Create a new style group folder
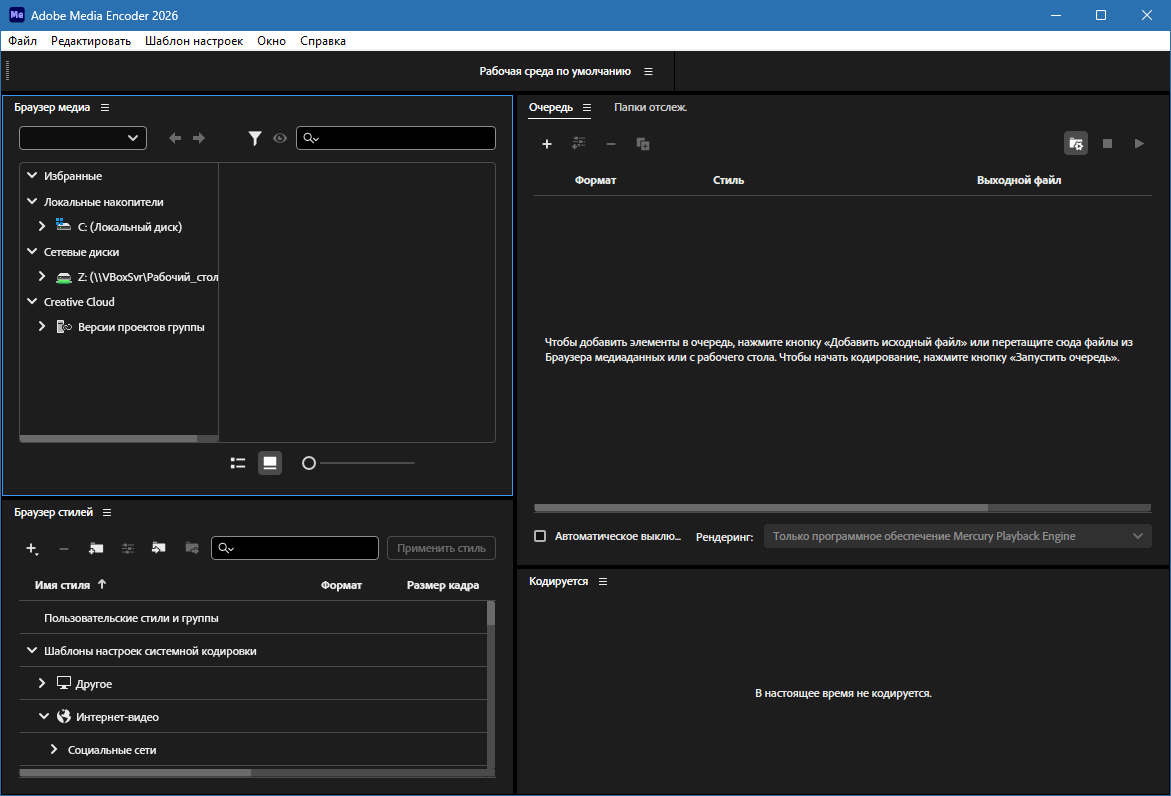 click(96, 548)
